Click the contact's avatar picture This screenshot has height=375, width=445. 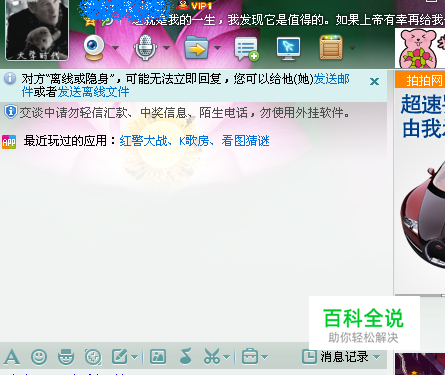point(37,30)
